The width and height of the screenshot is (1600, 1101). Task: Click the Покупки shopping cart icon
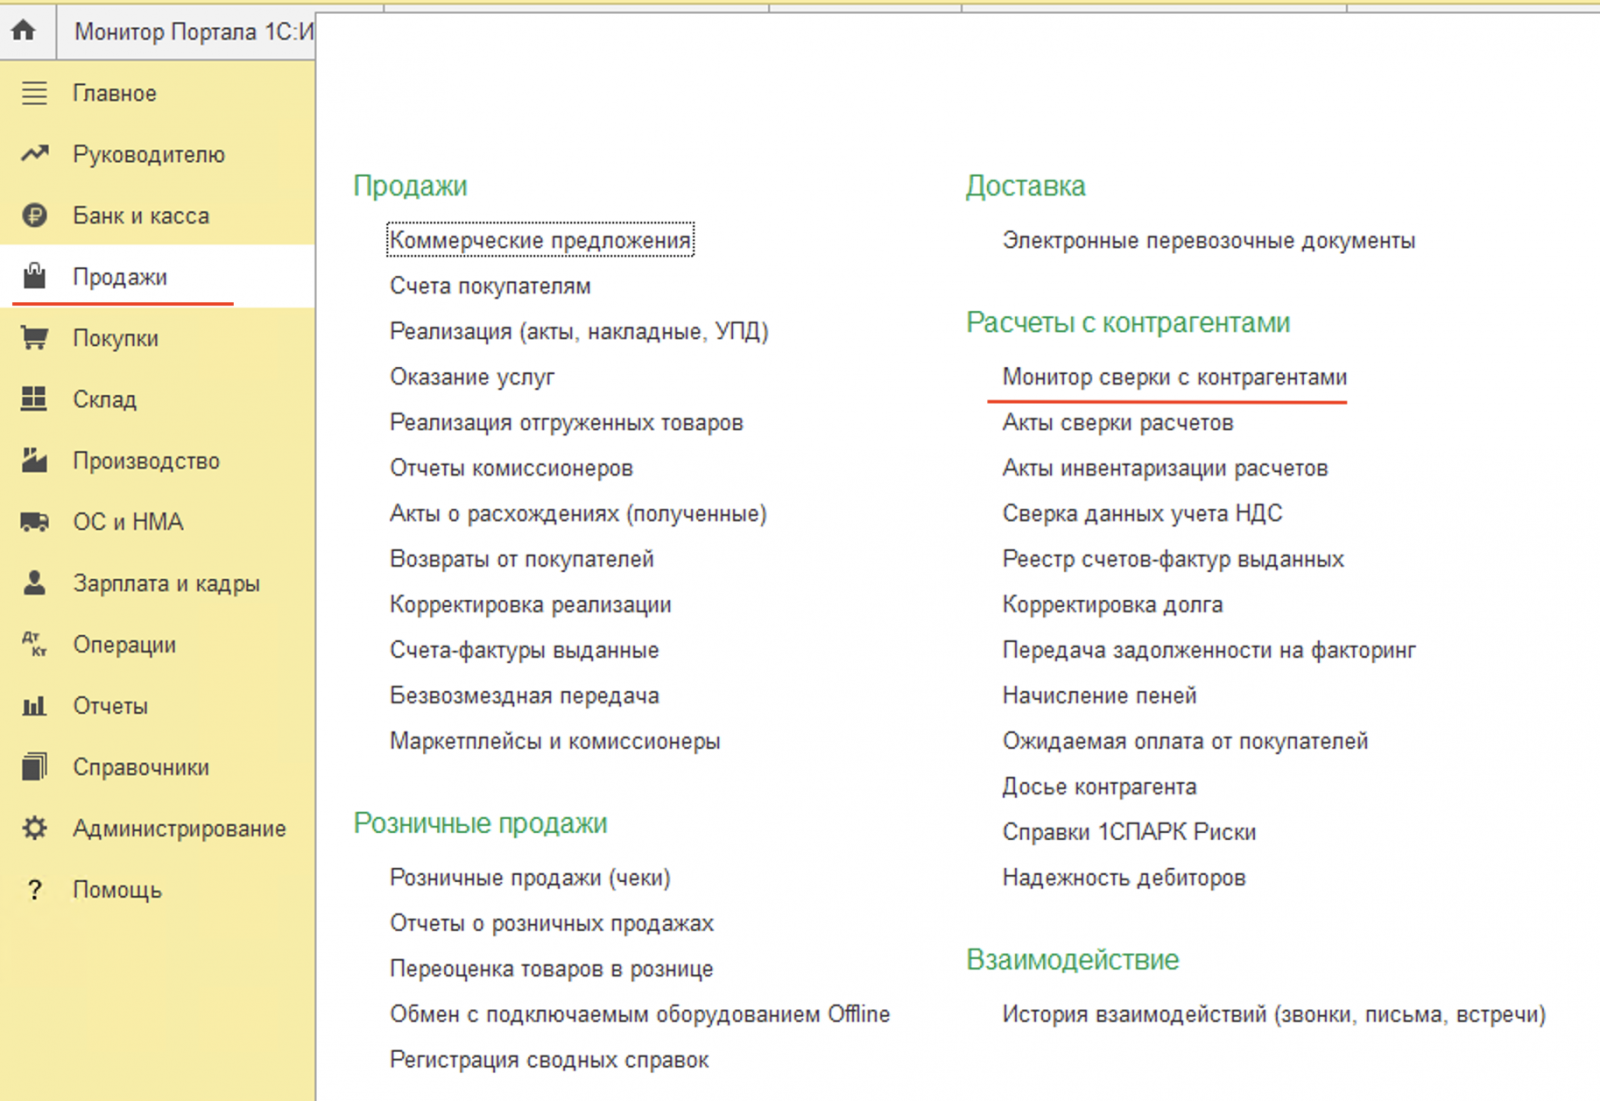point(35,338)
